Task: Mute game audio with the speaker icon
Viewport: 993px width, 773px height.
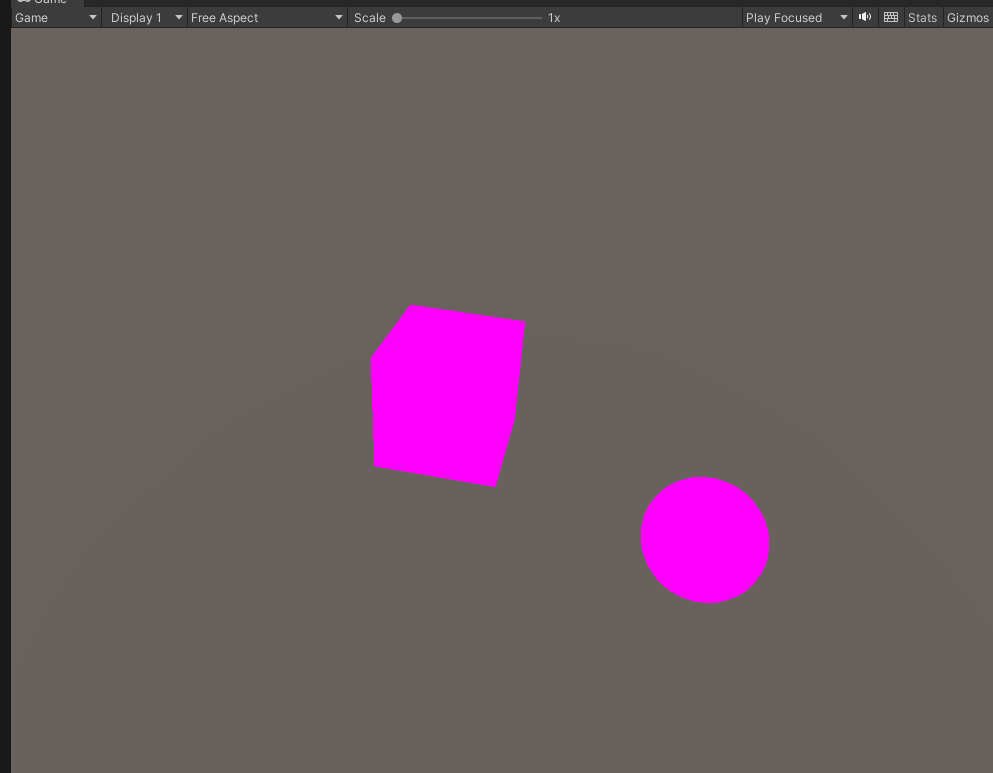Action: coord(864,17)
